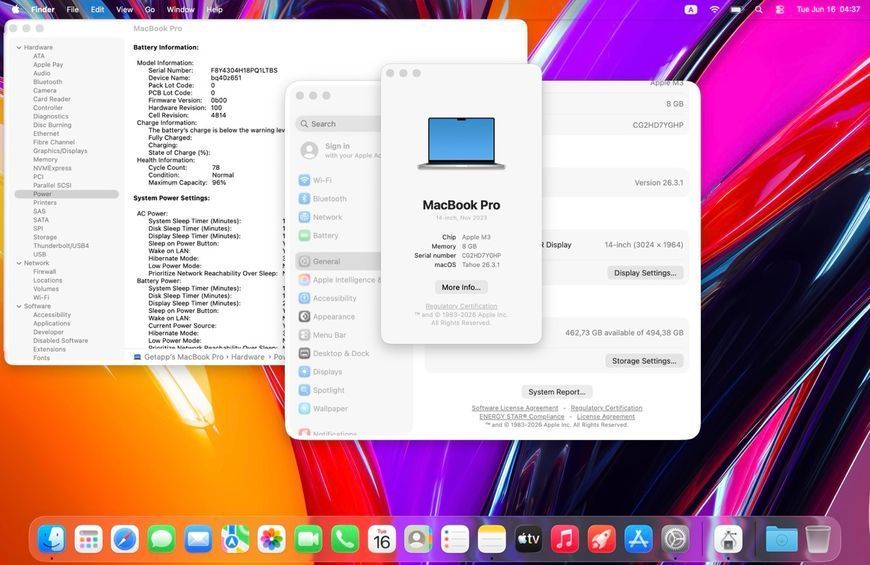Open the Apple menu
This screenshot has height=565, width=870.
click(x=16, y=9)
